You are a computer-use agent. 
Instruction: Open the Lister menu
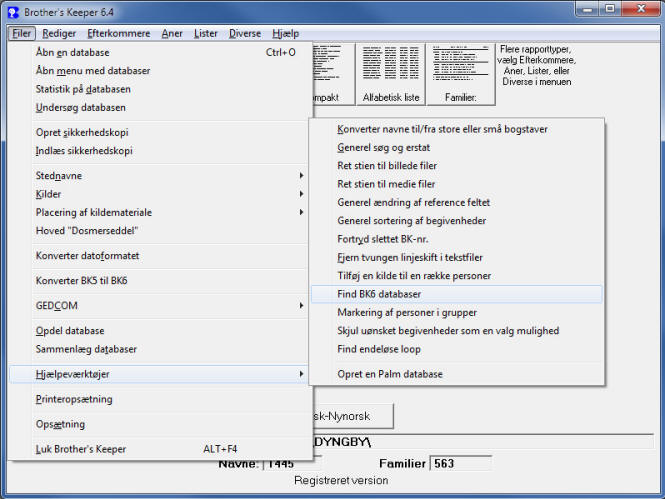tap(206, 33)
